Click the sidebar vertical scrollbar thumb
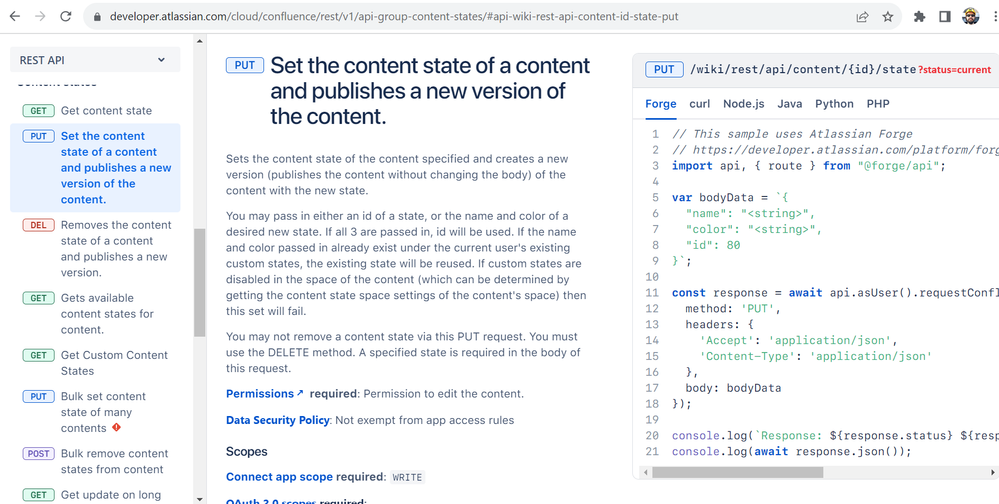999x504 pixels. pyautogui.click(x=199, y=282)
